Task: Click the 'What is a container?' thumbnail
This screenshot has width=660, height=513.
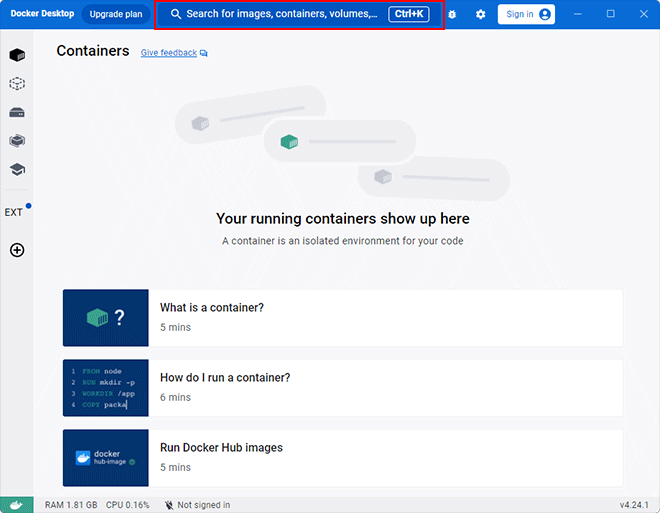Action: pos(106,318)
